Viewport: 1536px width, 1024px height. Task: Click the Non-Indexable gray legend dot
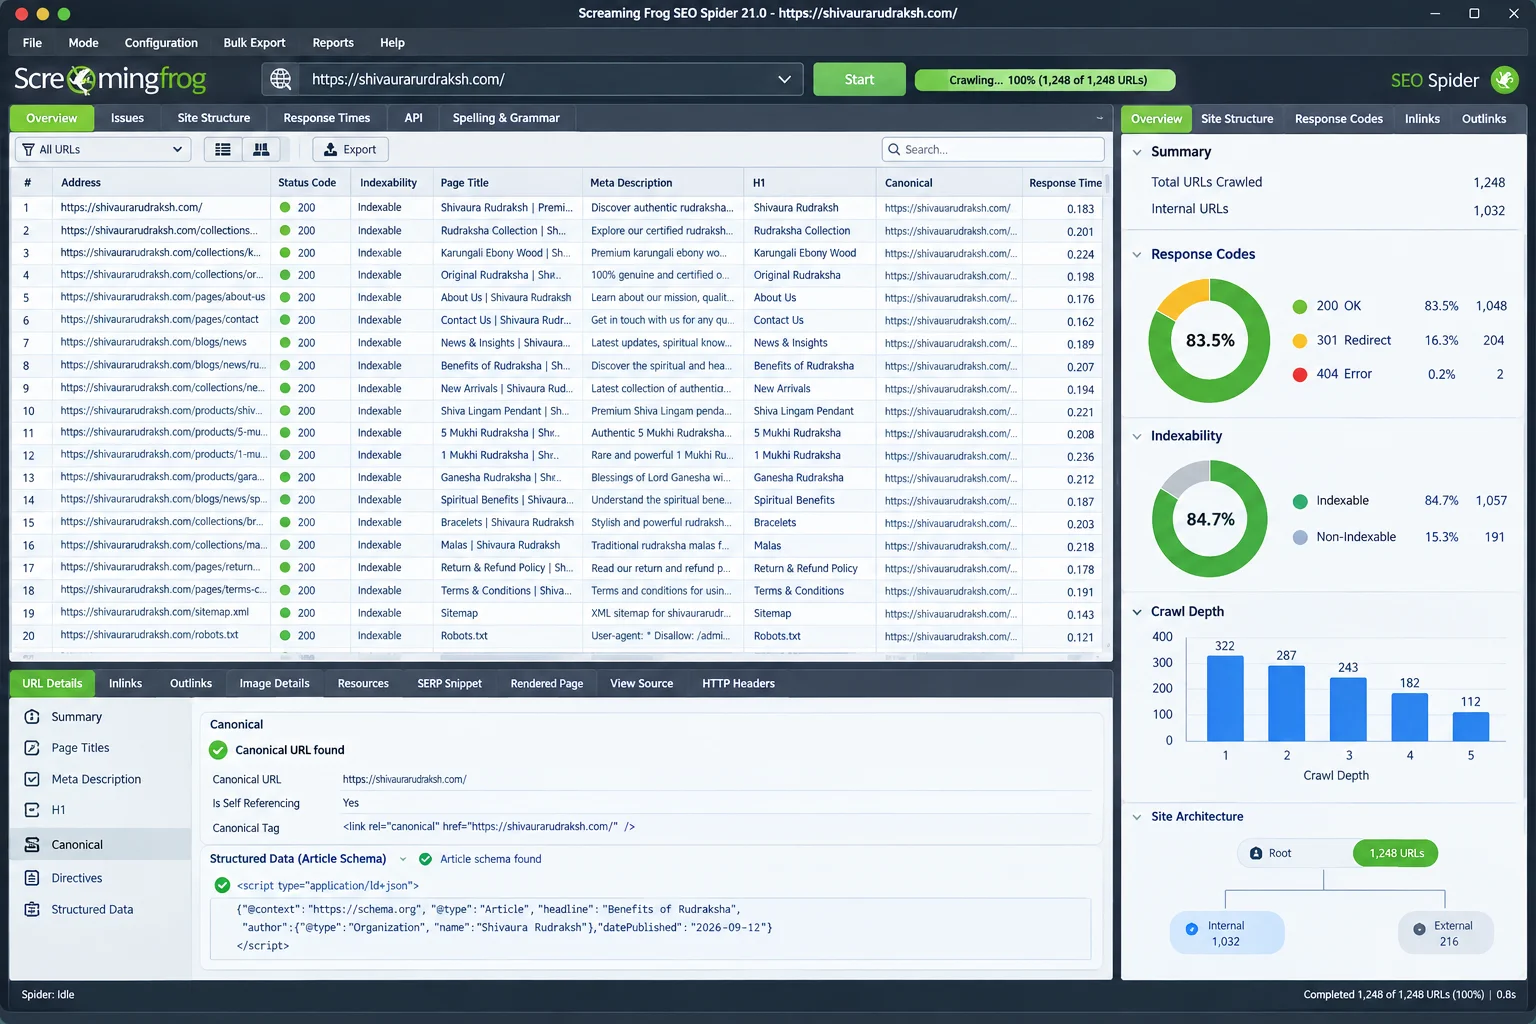click(1300, 537)
